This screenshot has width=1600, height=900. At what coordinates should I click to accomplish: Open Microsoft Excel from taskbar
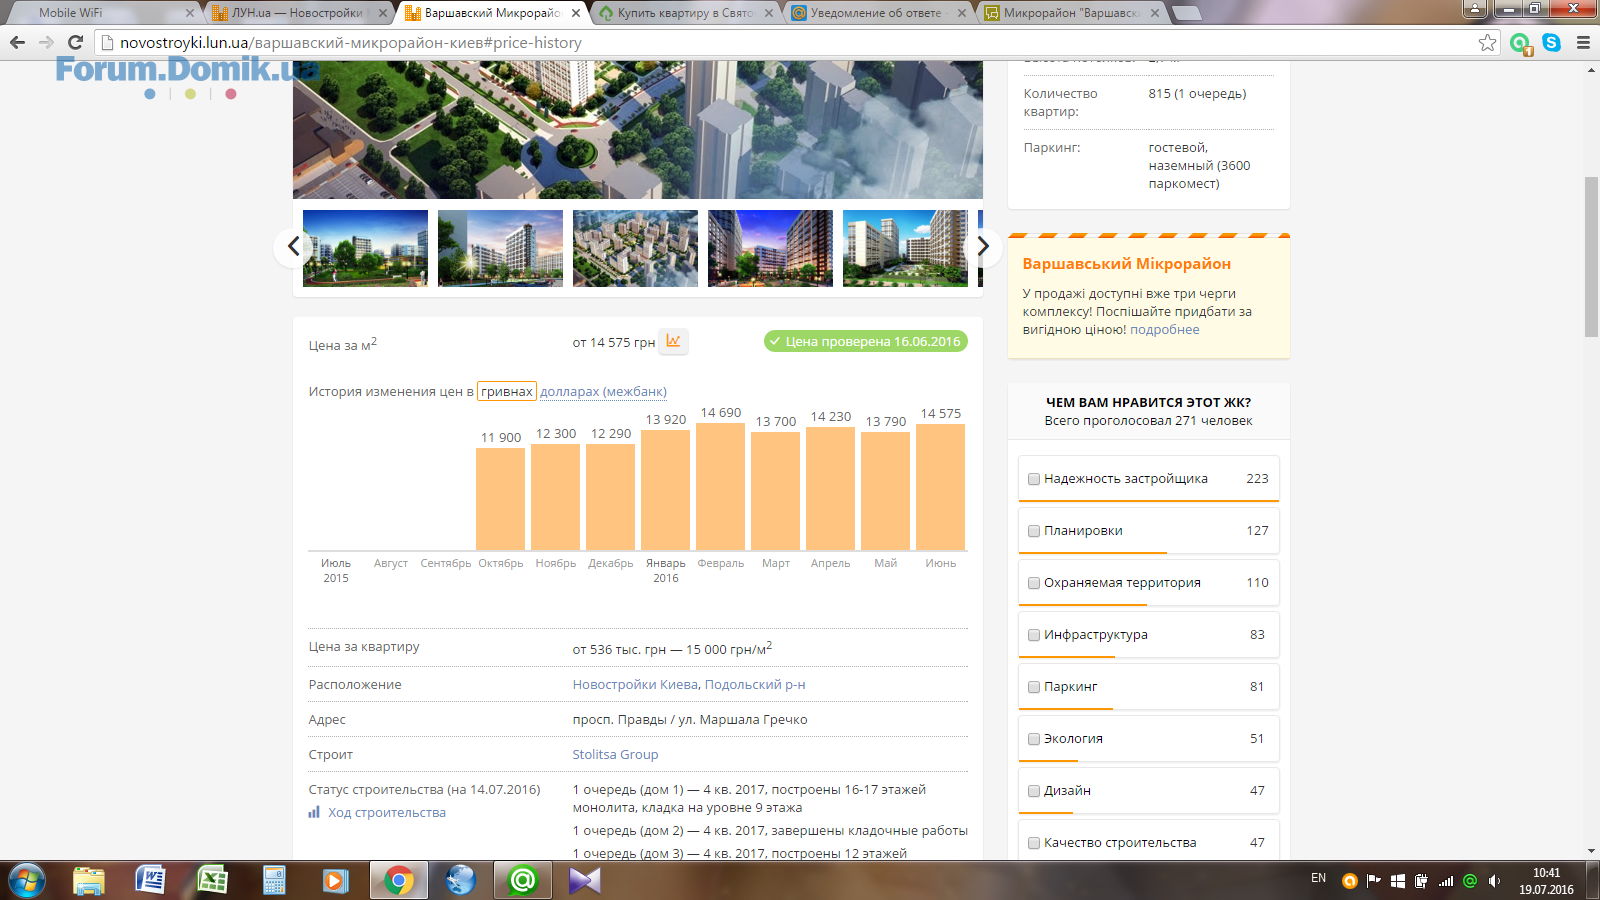pyautogui.click(x=213, y=881)
